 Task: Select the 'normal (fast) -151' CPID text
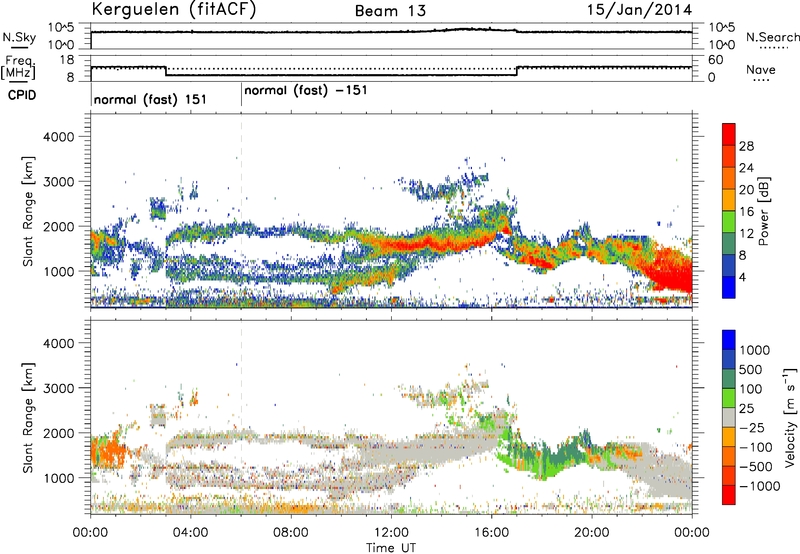[306, 91]
